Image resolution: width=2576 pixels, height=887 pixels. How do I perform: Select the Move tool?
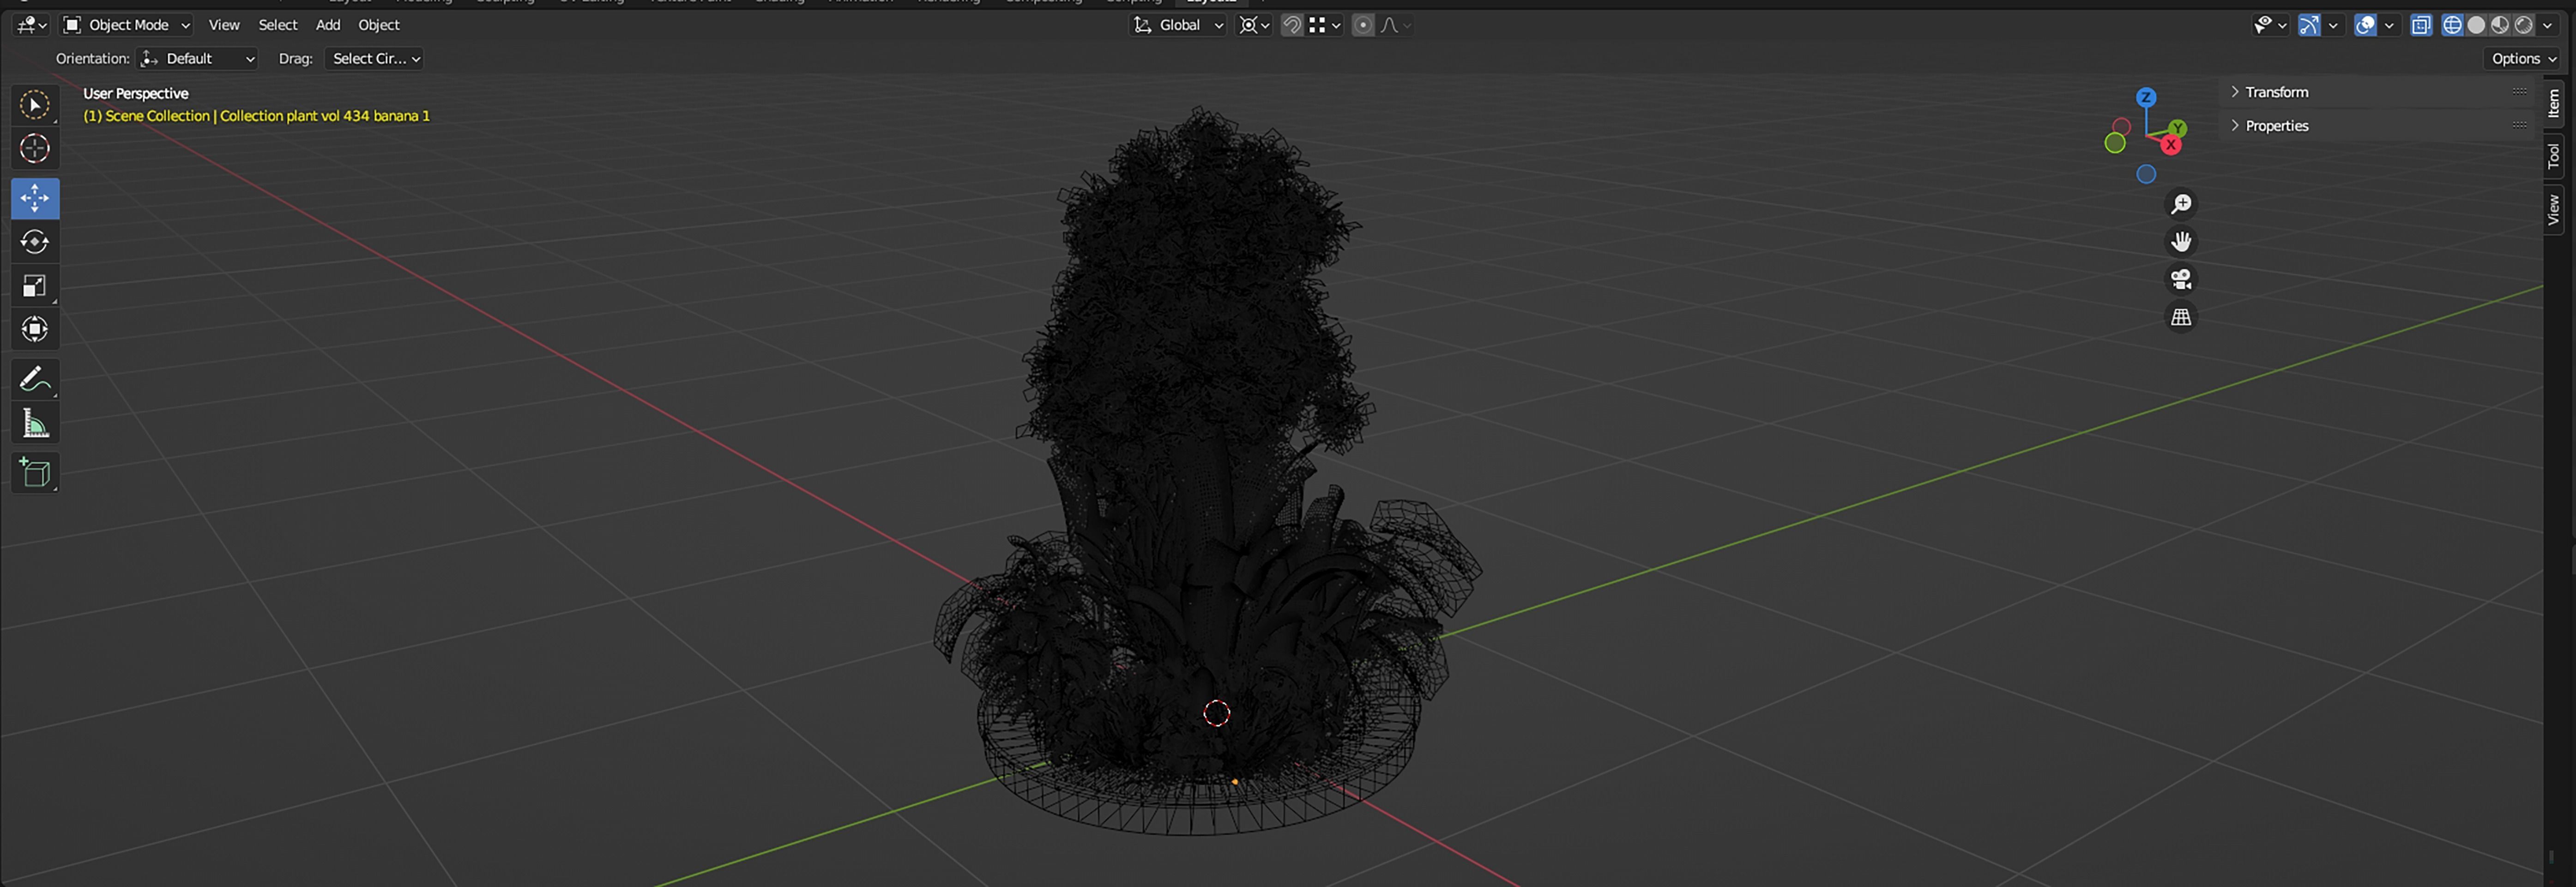pyautogui.click(x=35, y=198)
